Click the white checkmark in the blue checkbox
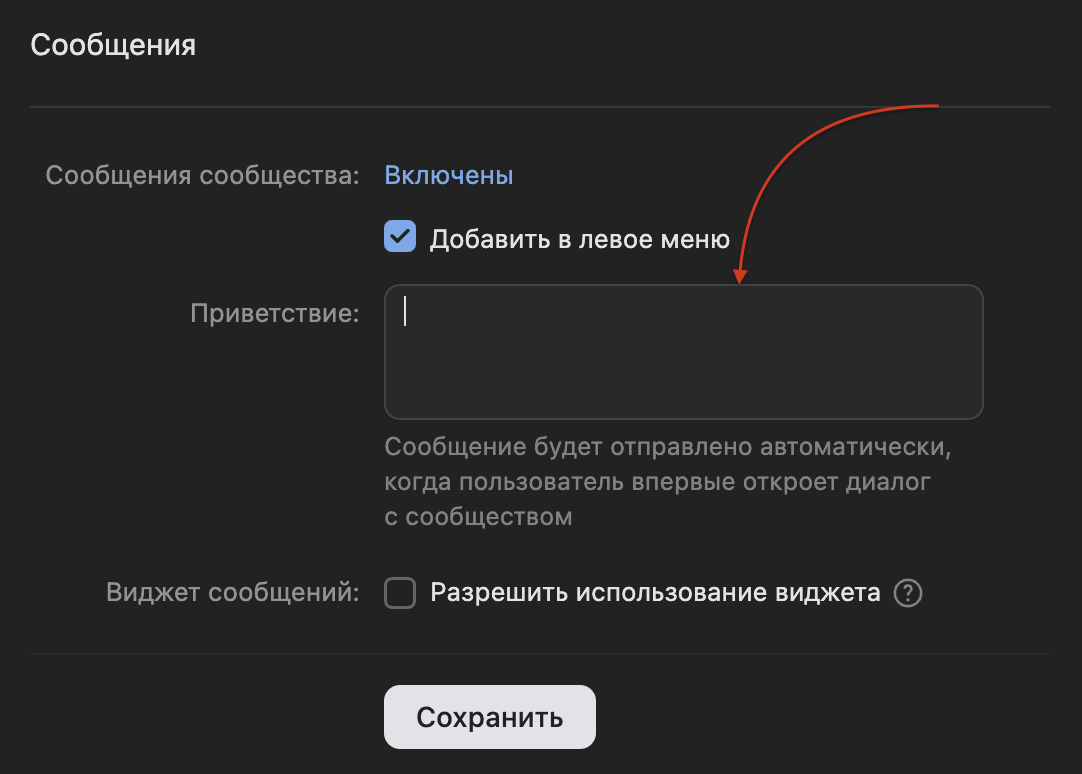Screen dimensions: 1082x774 point(400,238)
